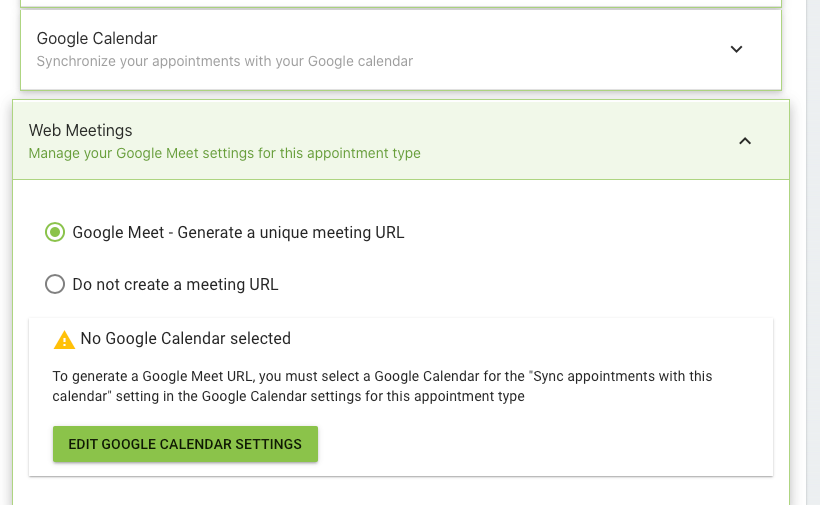Click the Google Calendar panel title
Image resolution: width=820 pixels, height=505 pixels.
pos(97,38)
